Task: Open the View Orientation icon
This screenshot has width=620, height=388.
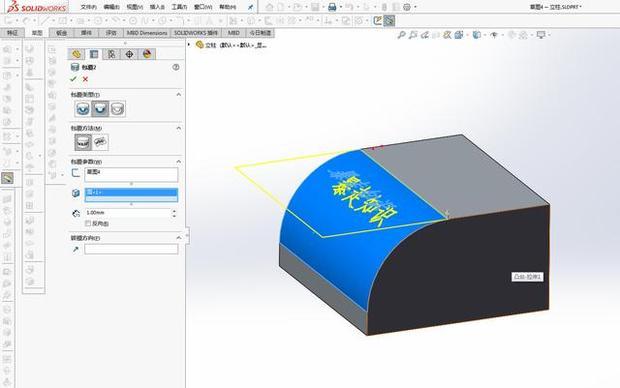Action: coord(459,35)
